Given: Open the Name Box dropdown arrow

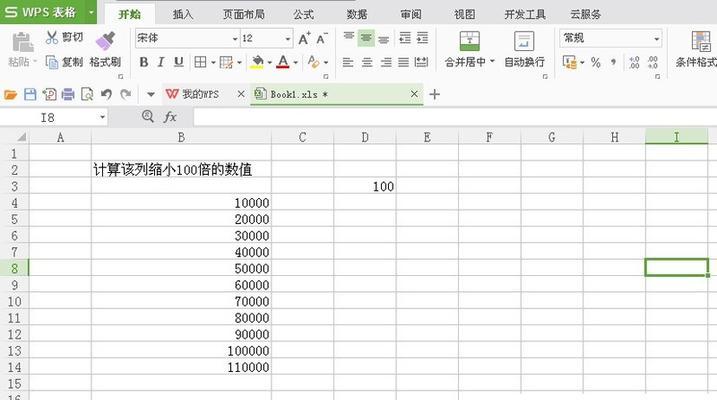Looking at the screenshot, I should pos(102,117).
